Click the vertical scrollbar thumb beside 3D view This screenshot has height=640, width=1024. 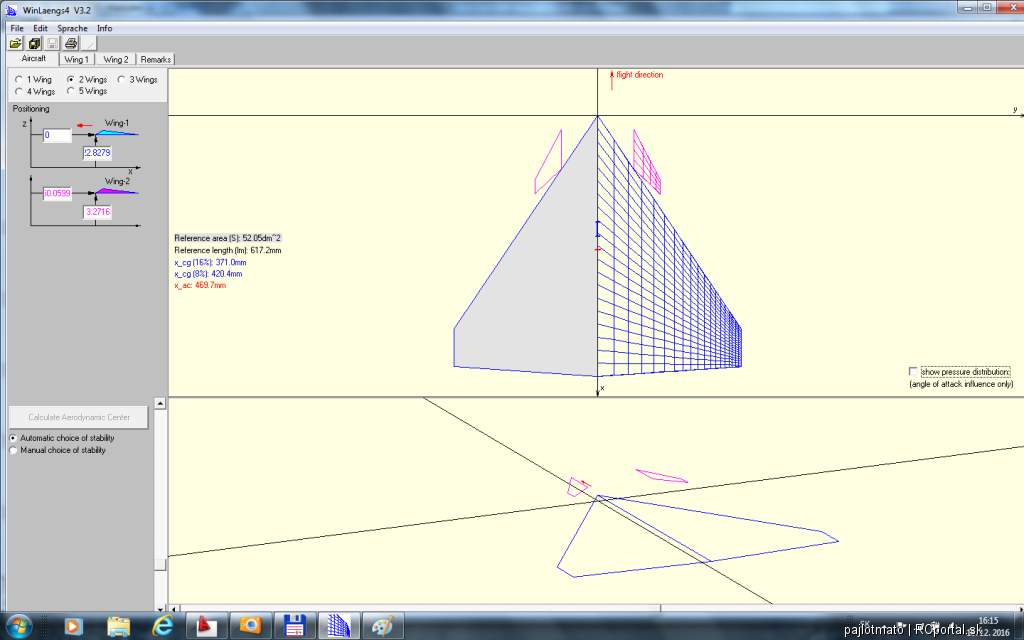tap(160, 565)
